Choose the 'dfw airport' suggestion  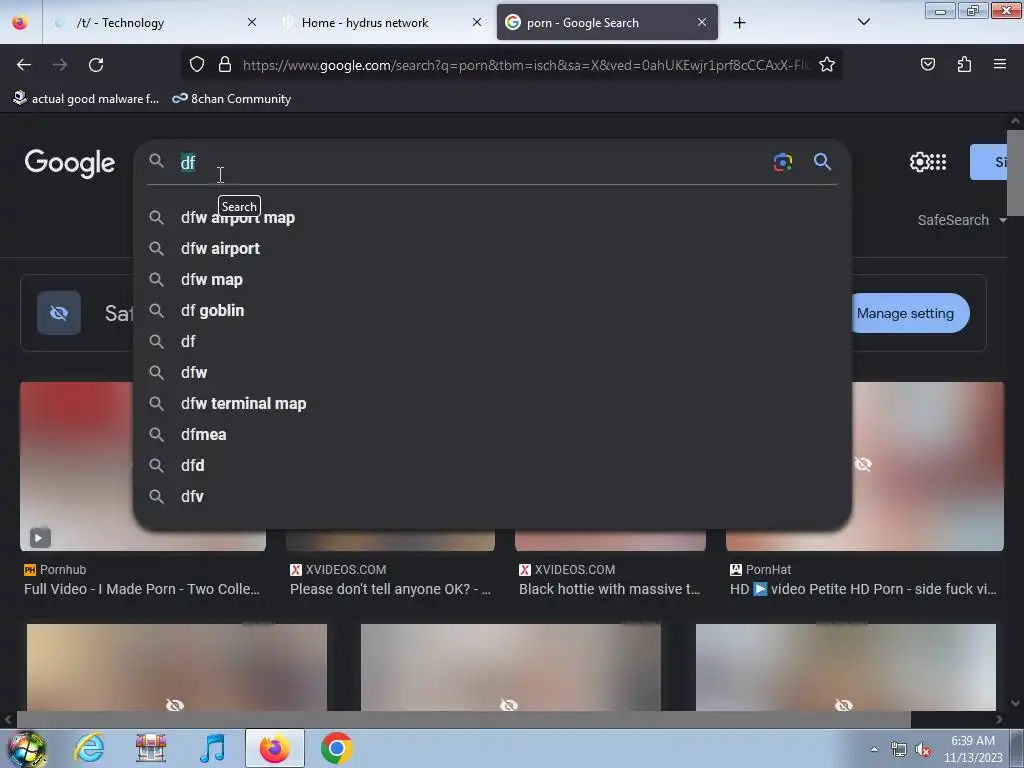pyautogui.click(x=492, y=248)
